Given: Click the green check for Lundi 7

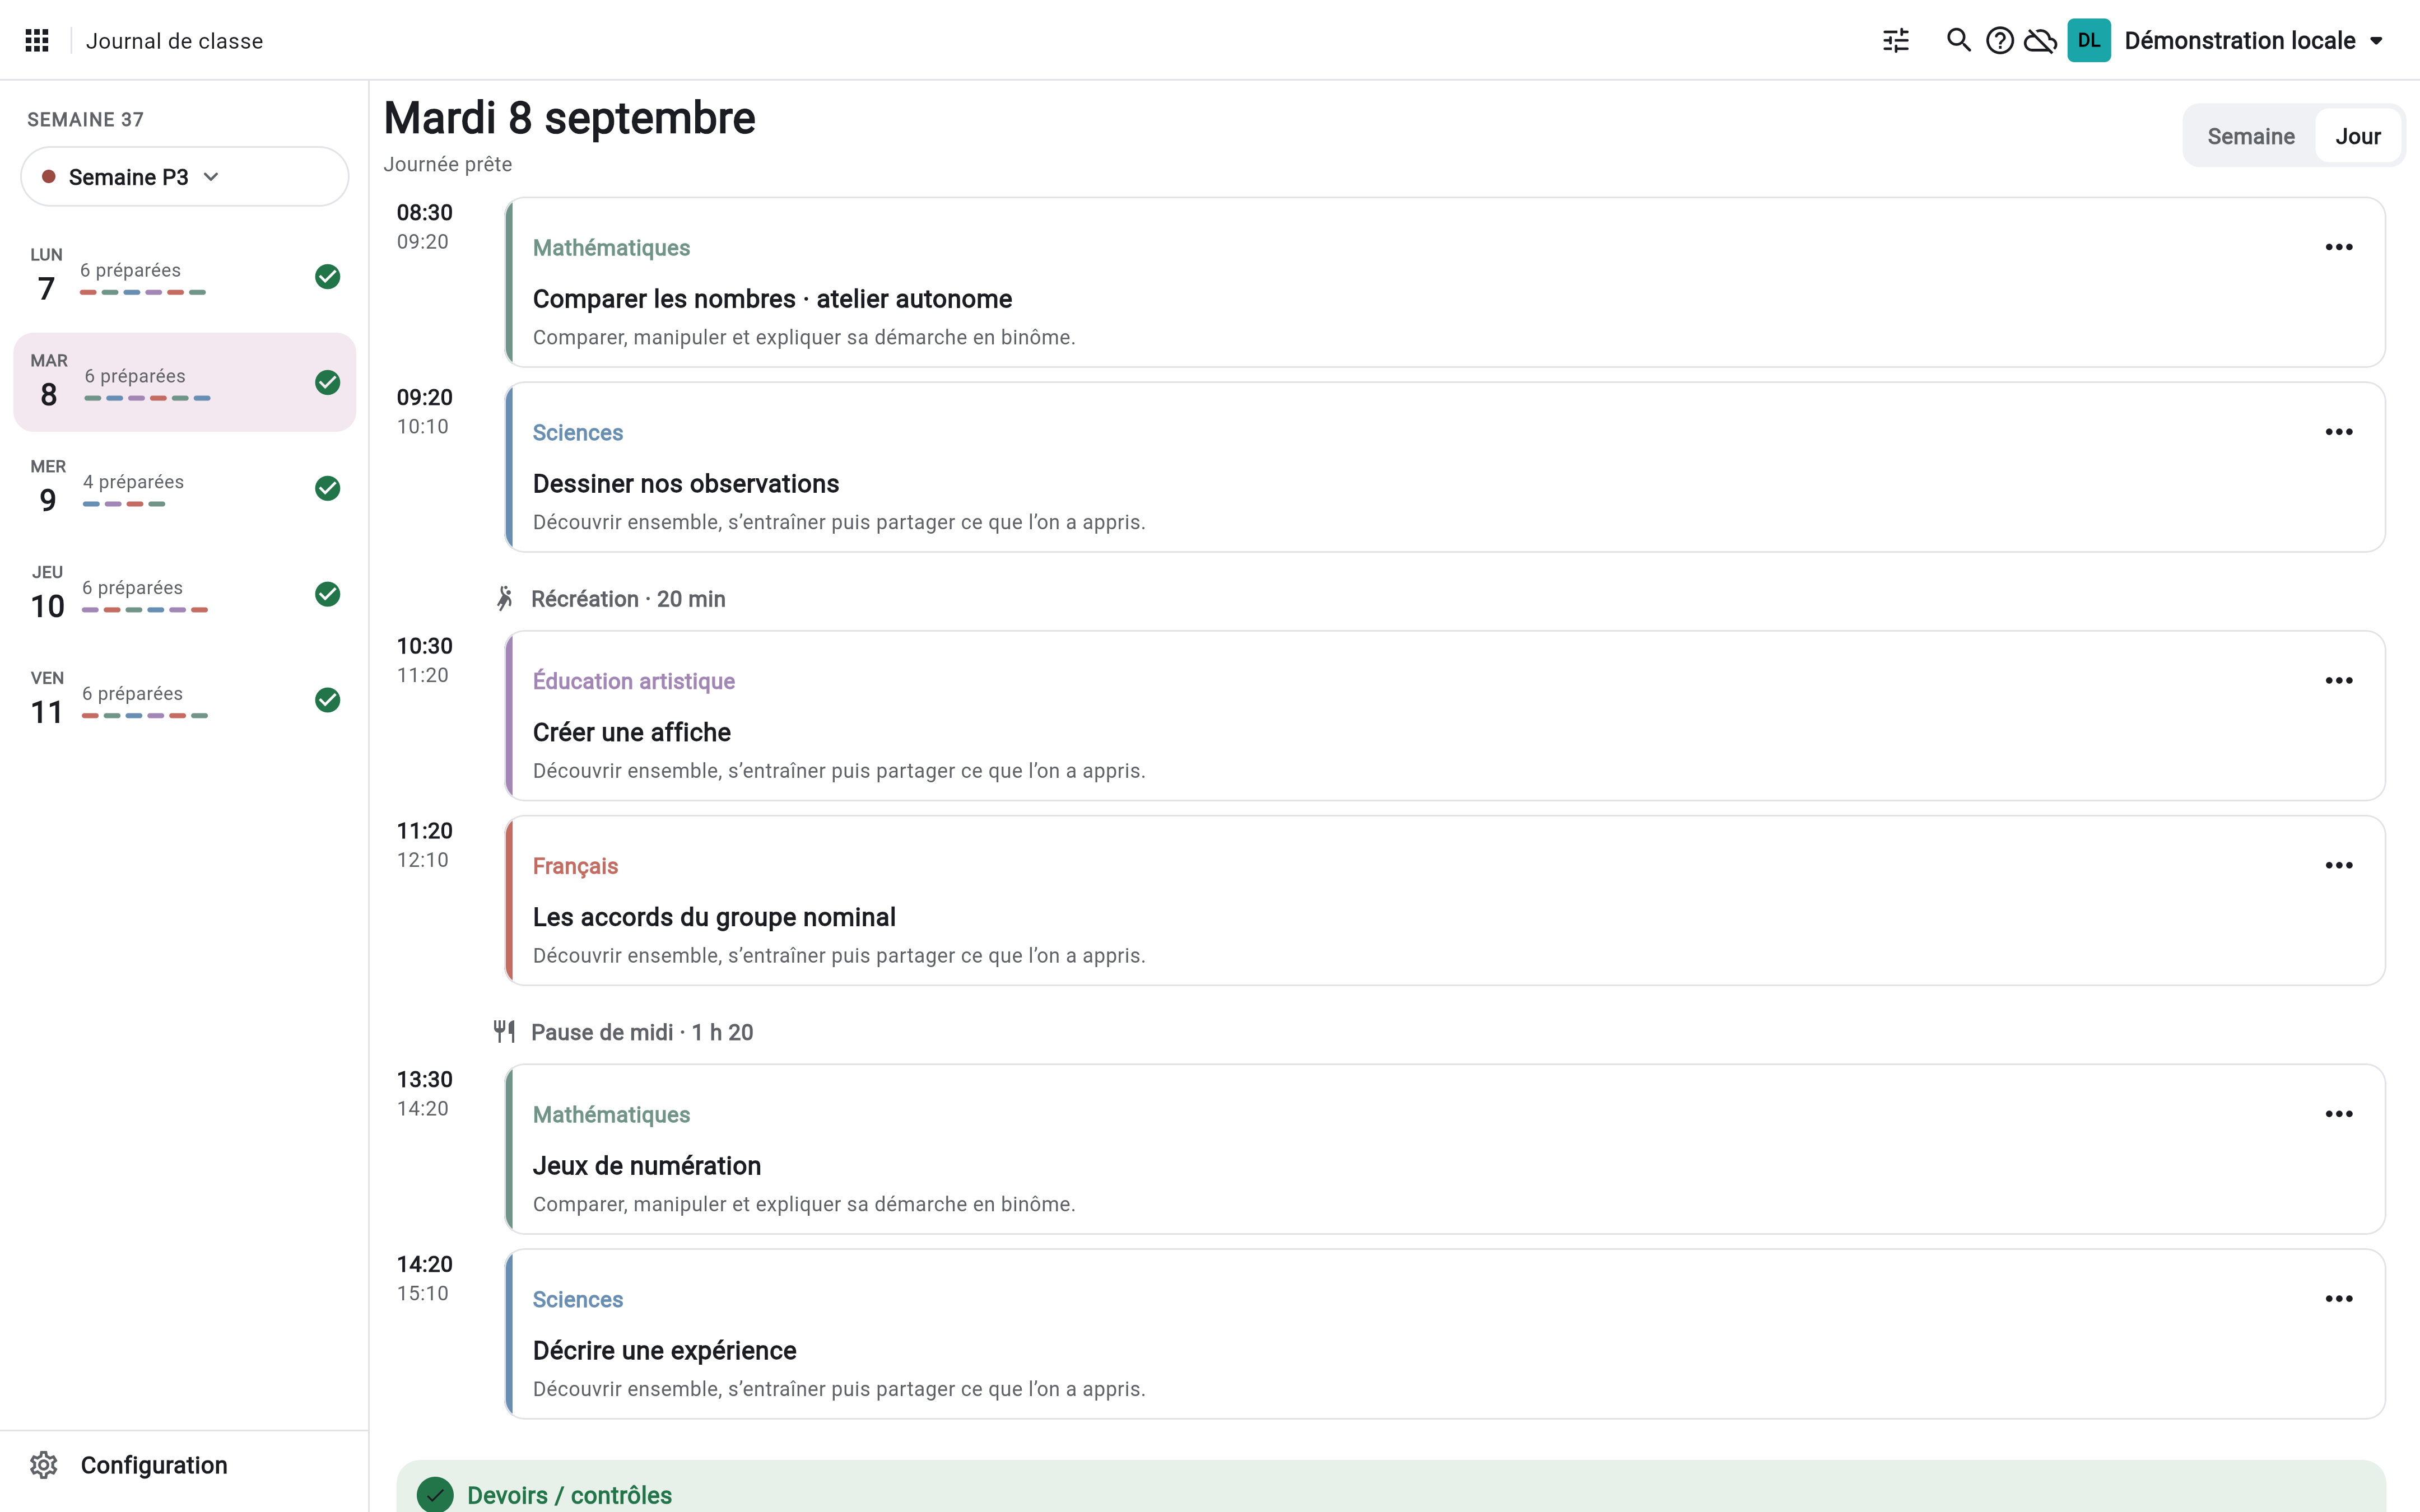Looking at the screenshot, I should [x=327, y=277].
